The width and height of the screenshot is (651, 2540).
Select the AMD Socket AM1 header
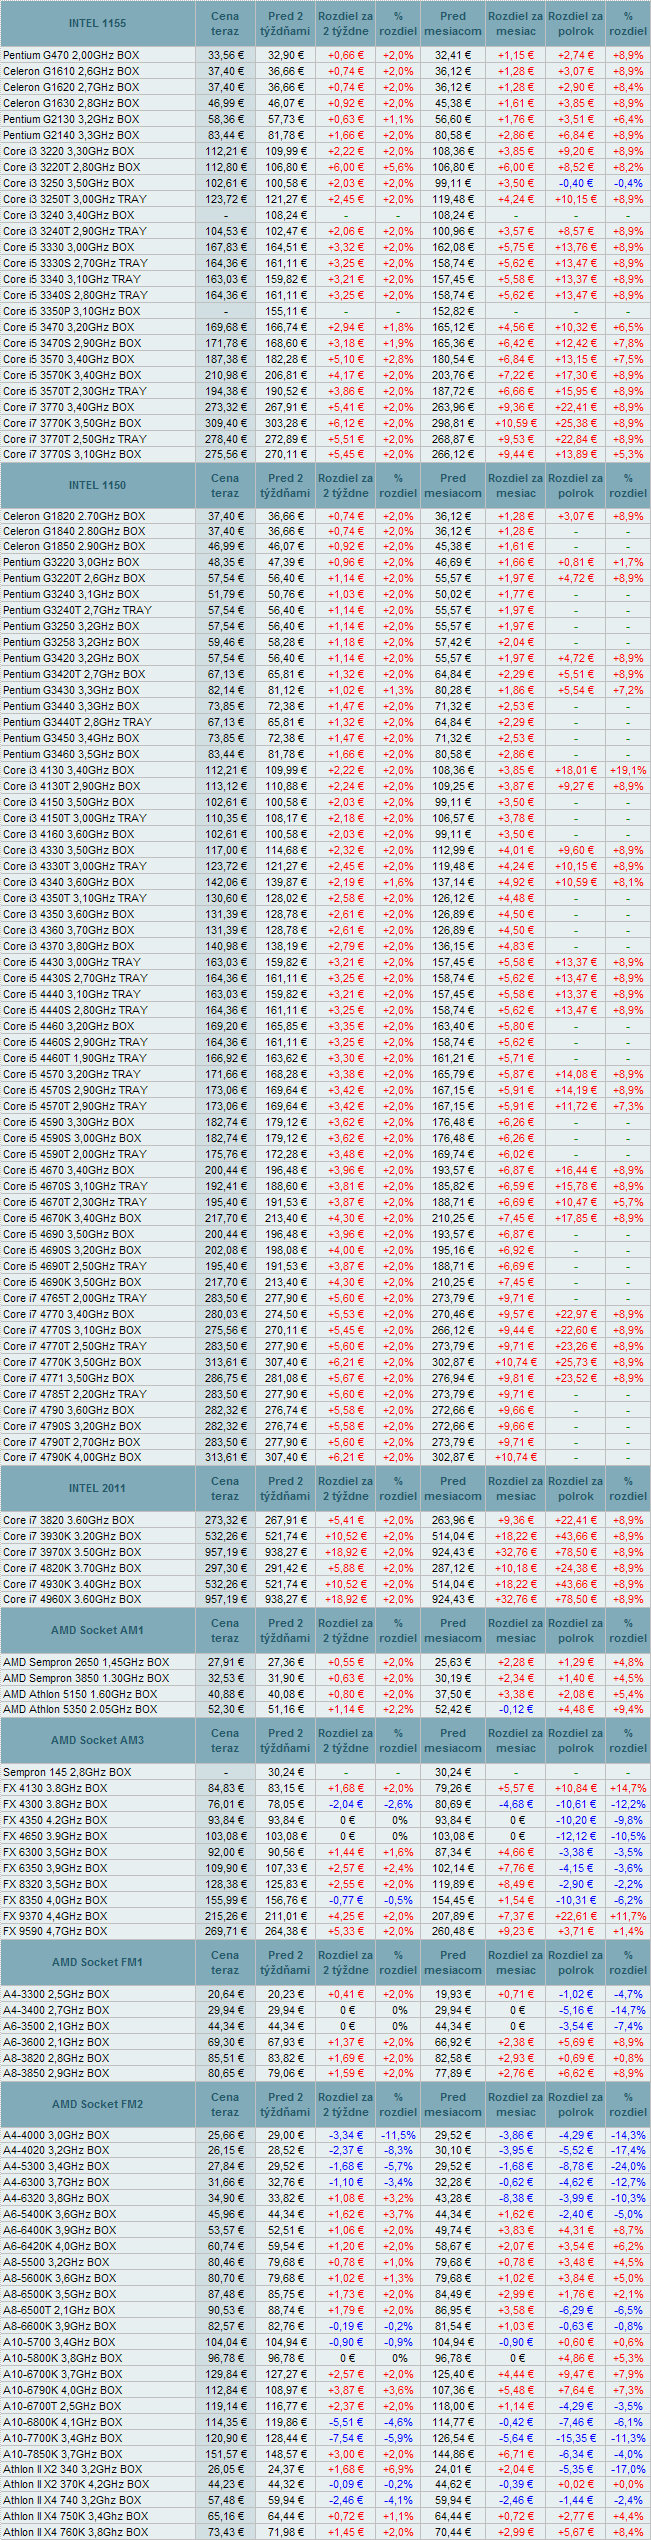tap(97, 1630)
